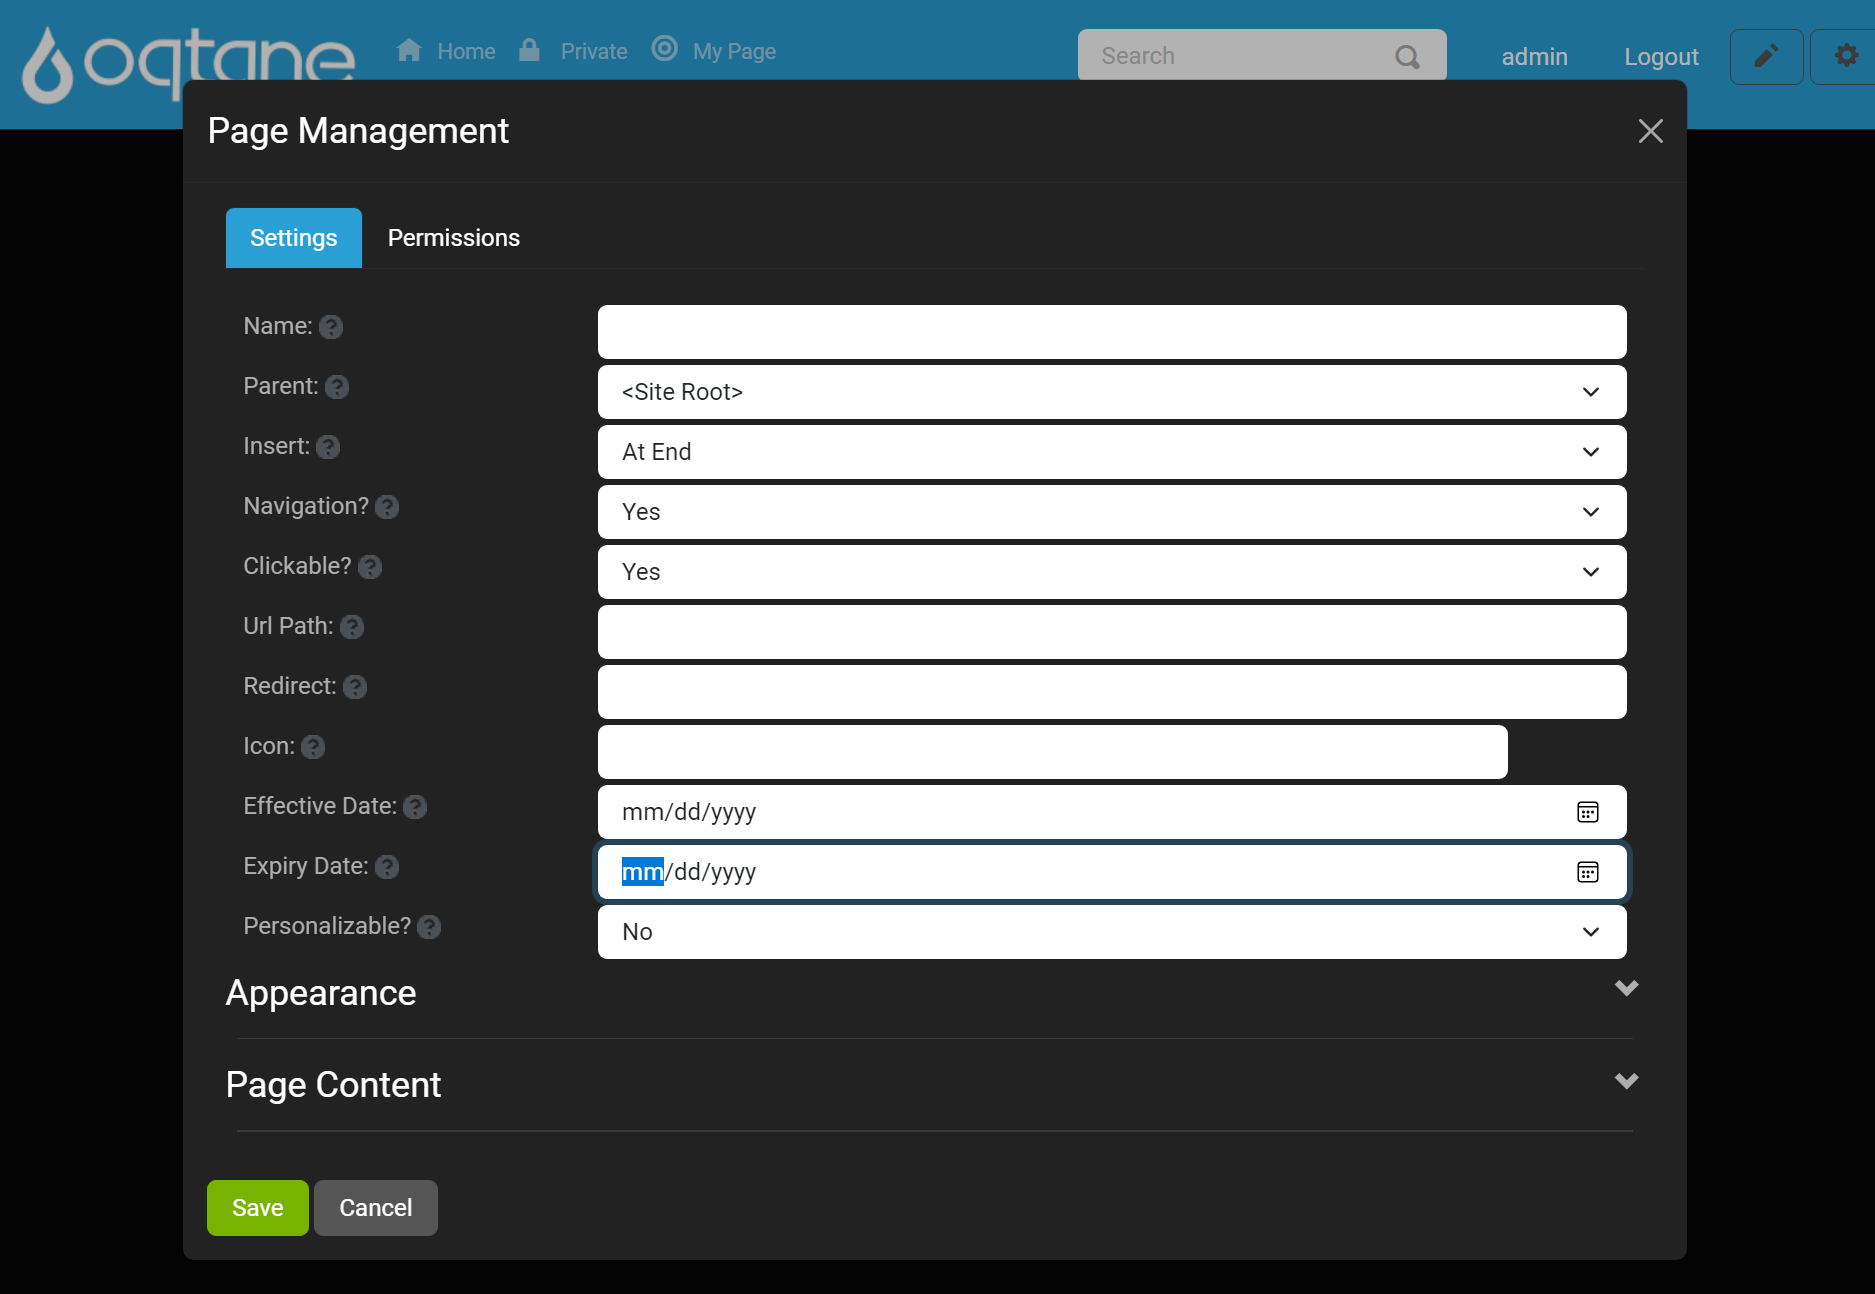Open the Clickable dropdown
The height and width of the screenshot is (1294, 1875).
1112,572
